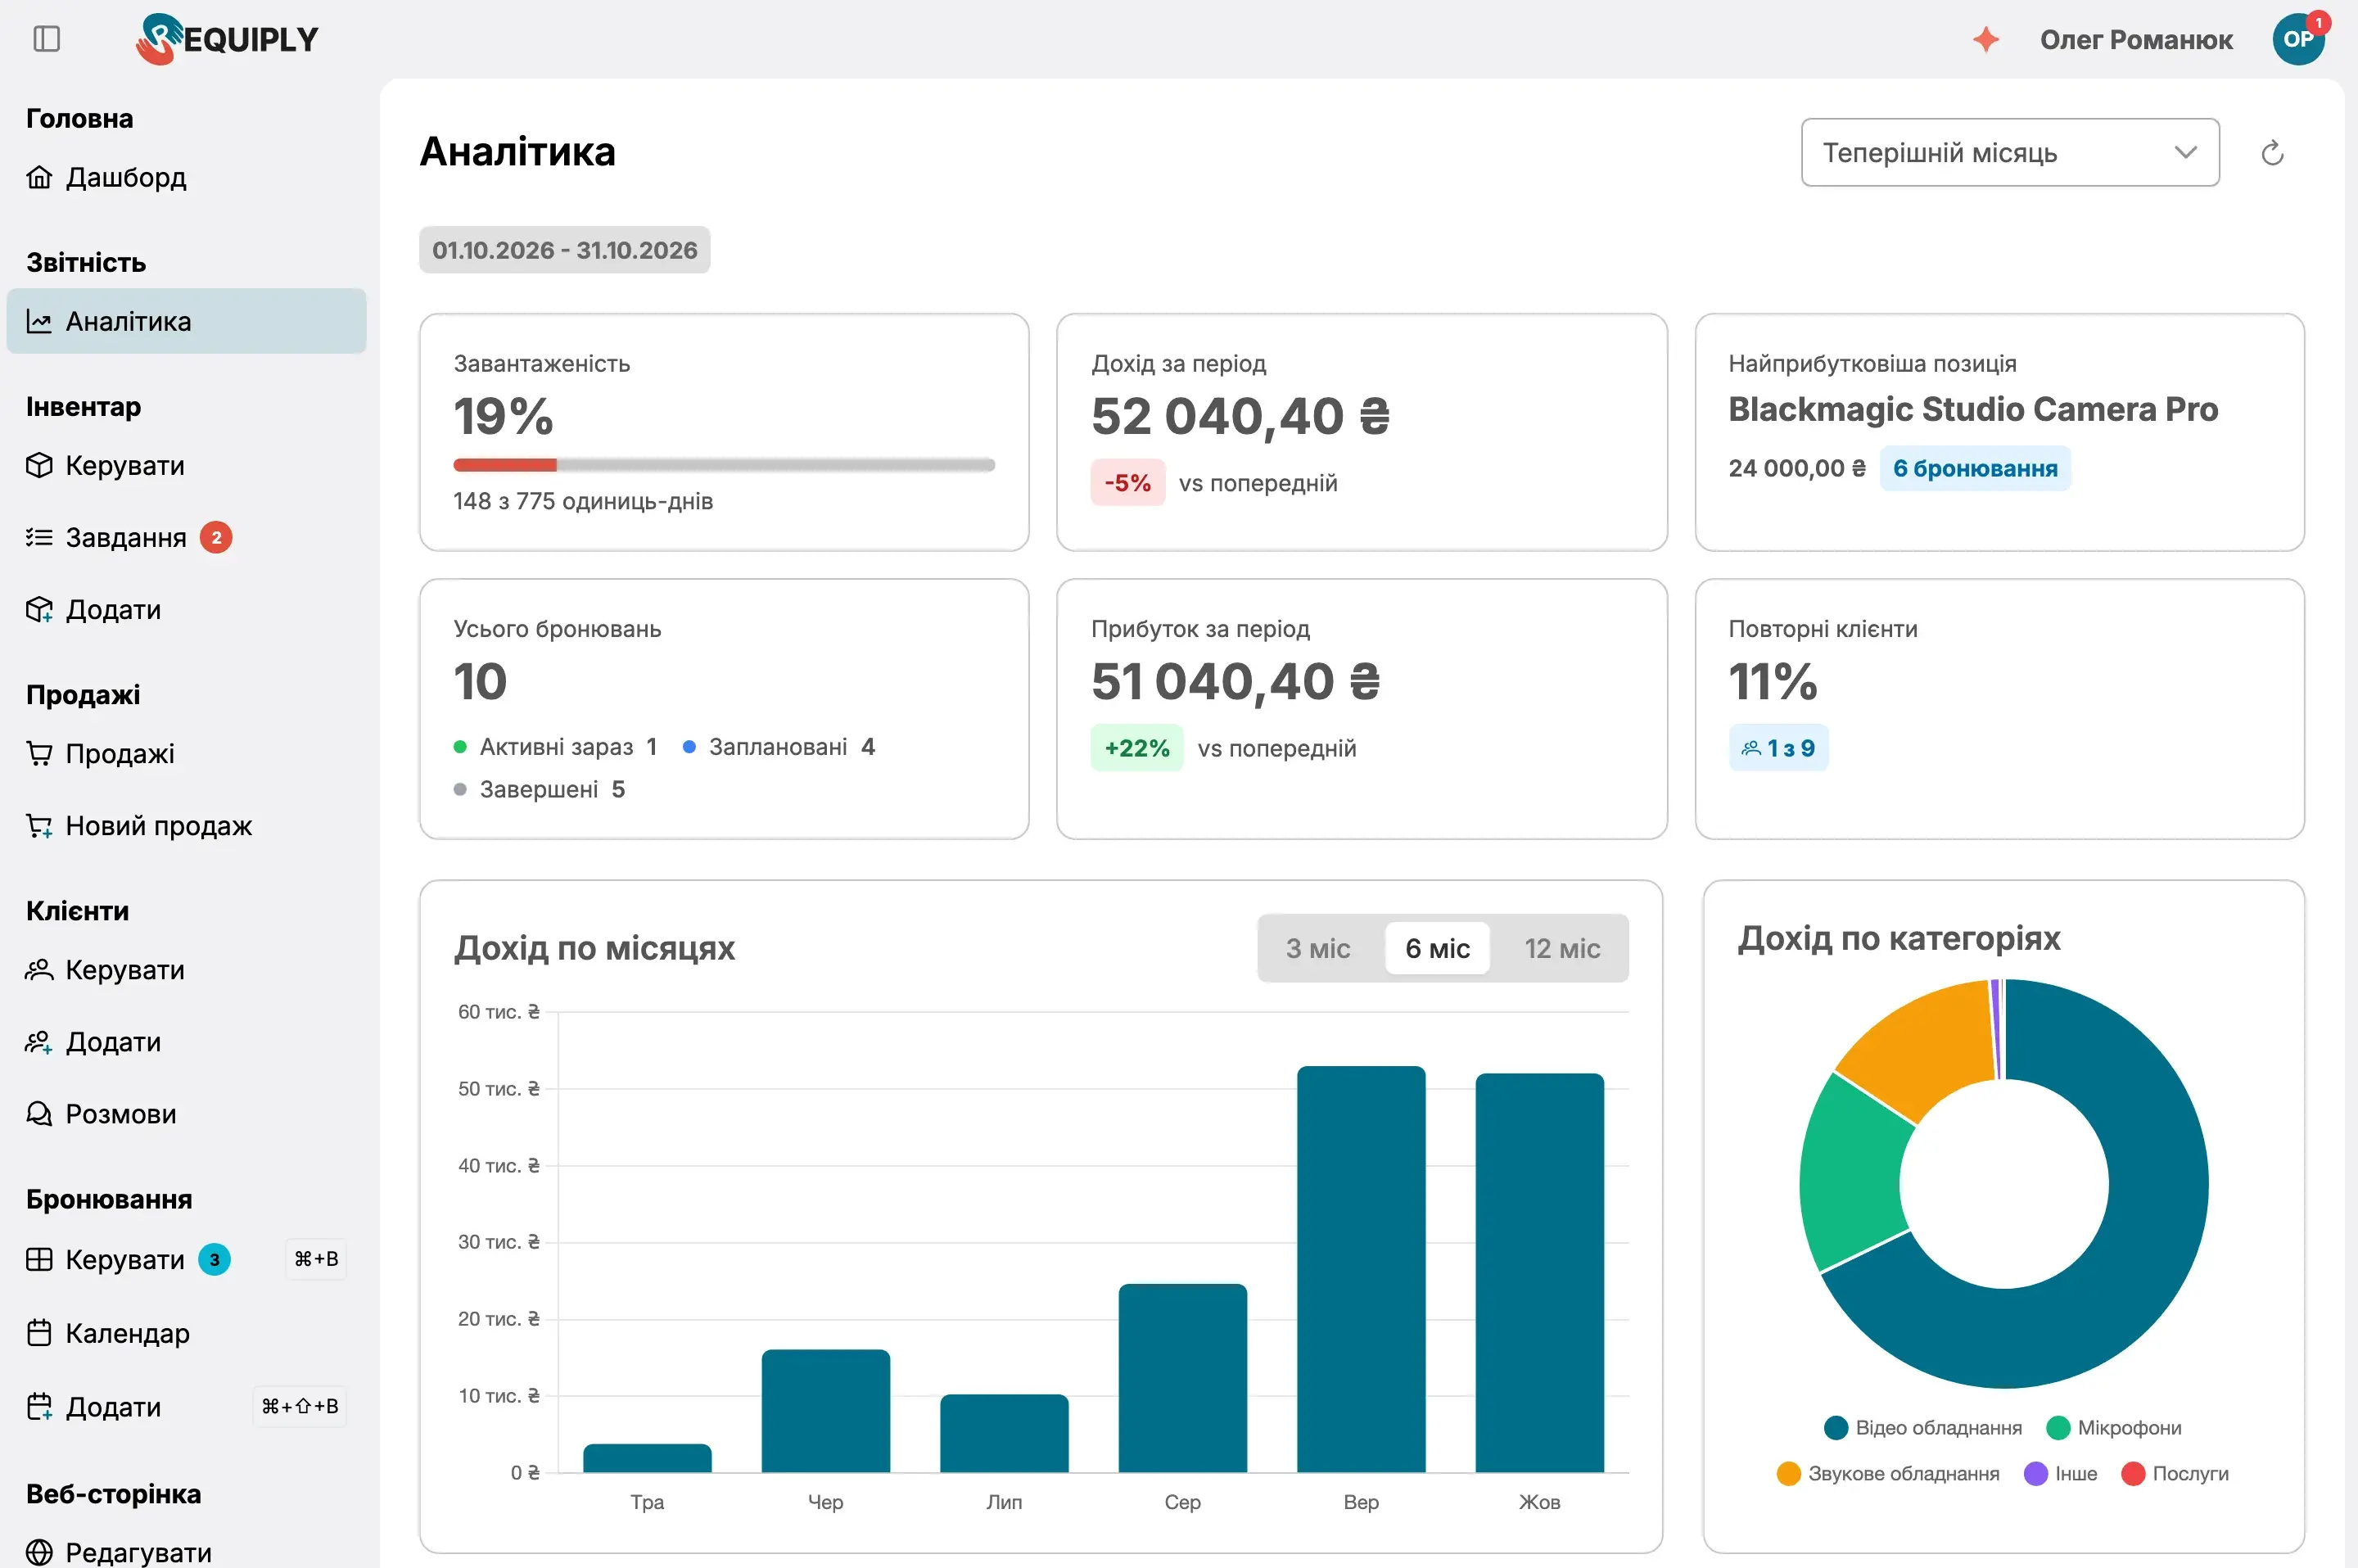Open the AI sparkle icon in header
Image resolution: width=2358 pixels, height=1568 pixels.
1985,39
